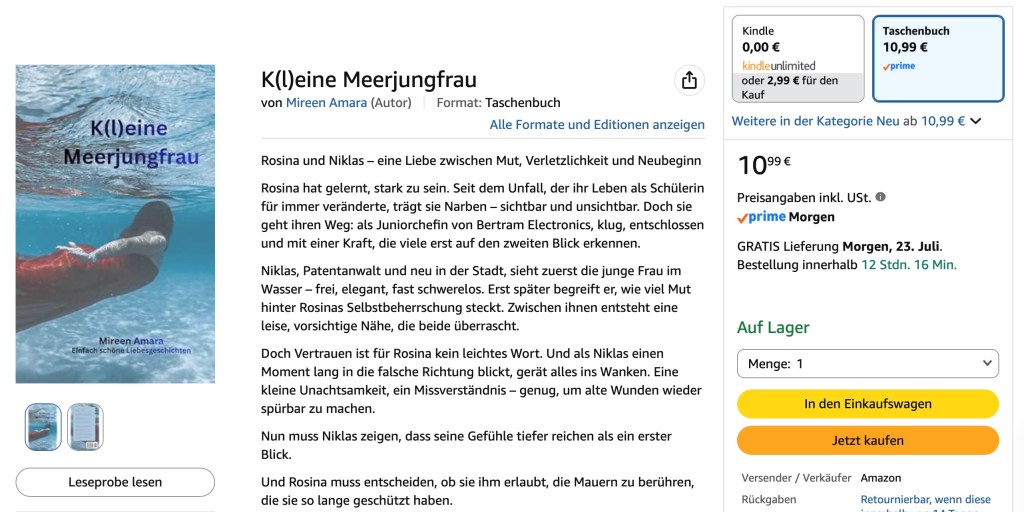Screen dimensions: 1024x512
Task: Select the Taschenbuch format option
Action: (938, 59)
